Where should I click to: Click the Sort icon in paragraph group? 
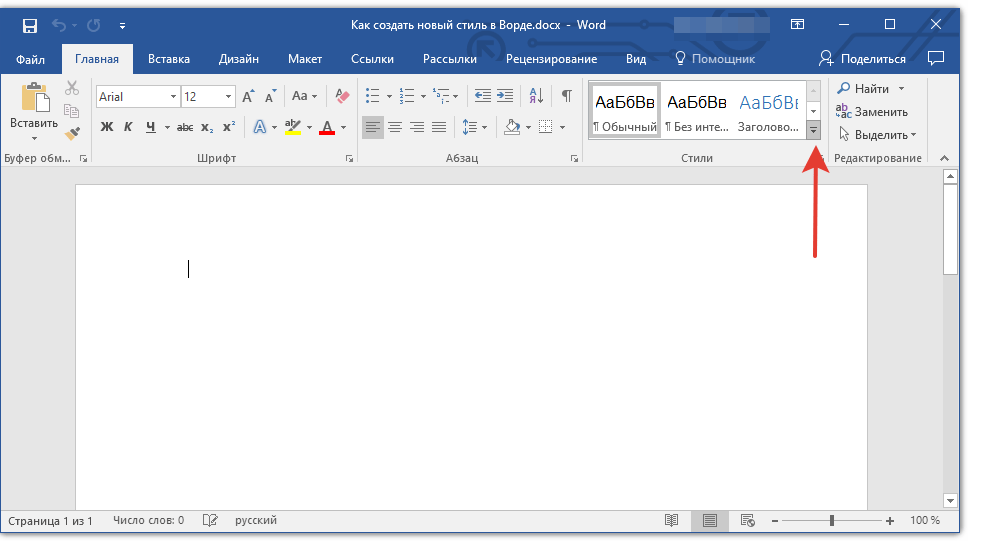click(x=536, y=96)
